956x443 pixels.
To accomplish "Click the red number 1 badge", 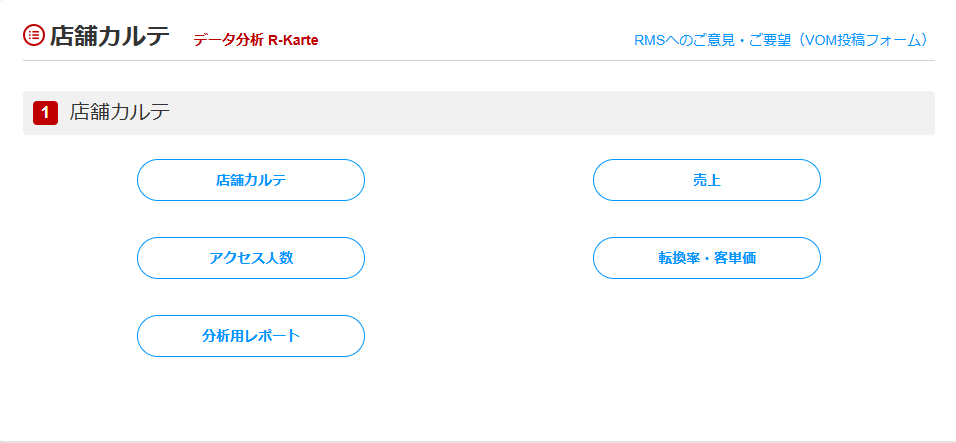I will 45,113.
